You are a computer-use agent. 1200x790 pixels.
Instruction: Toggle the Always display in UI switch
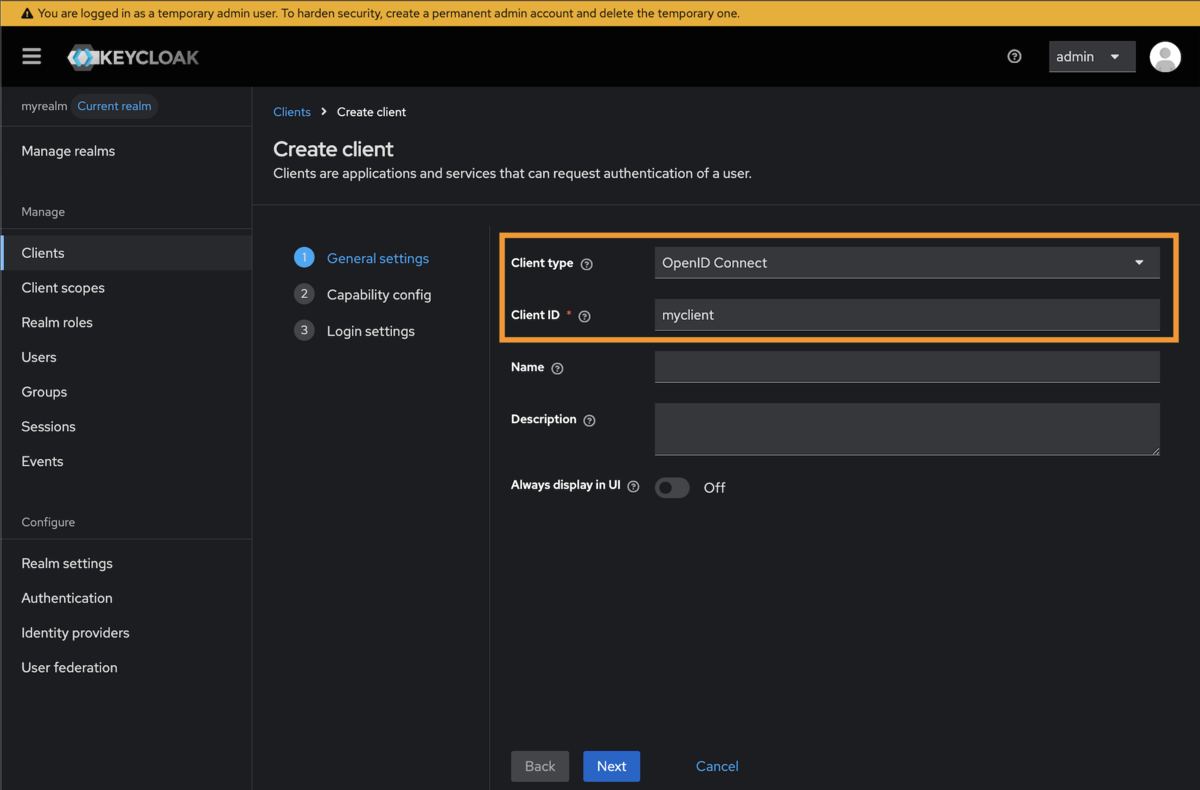click(672, 487)
